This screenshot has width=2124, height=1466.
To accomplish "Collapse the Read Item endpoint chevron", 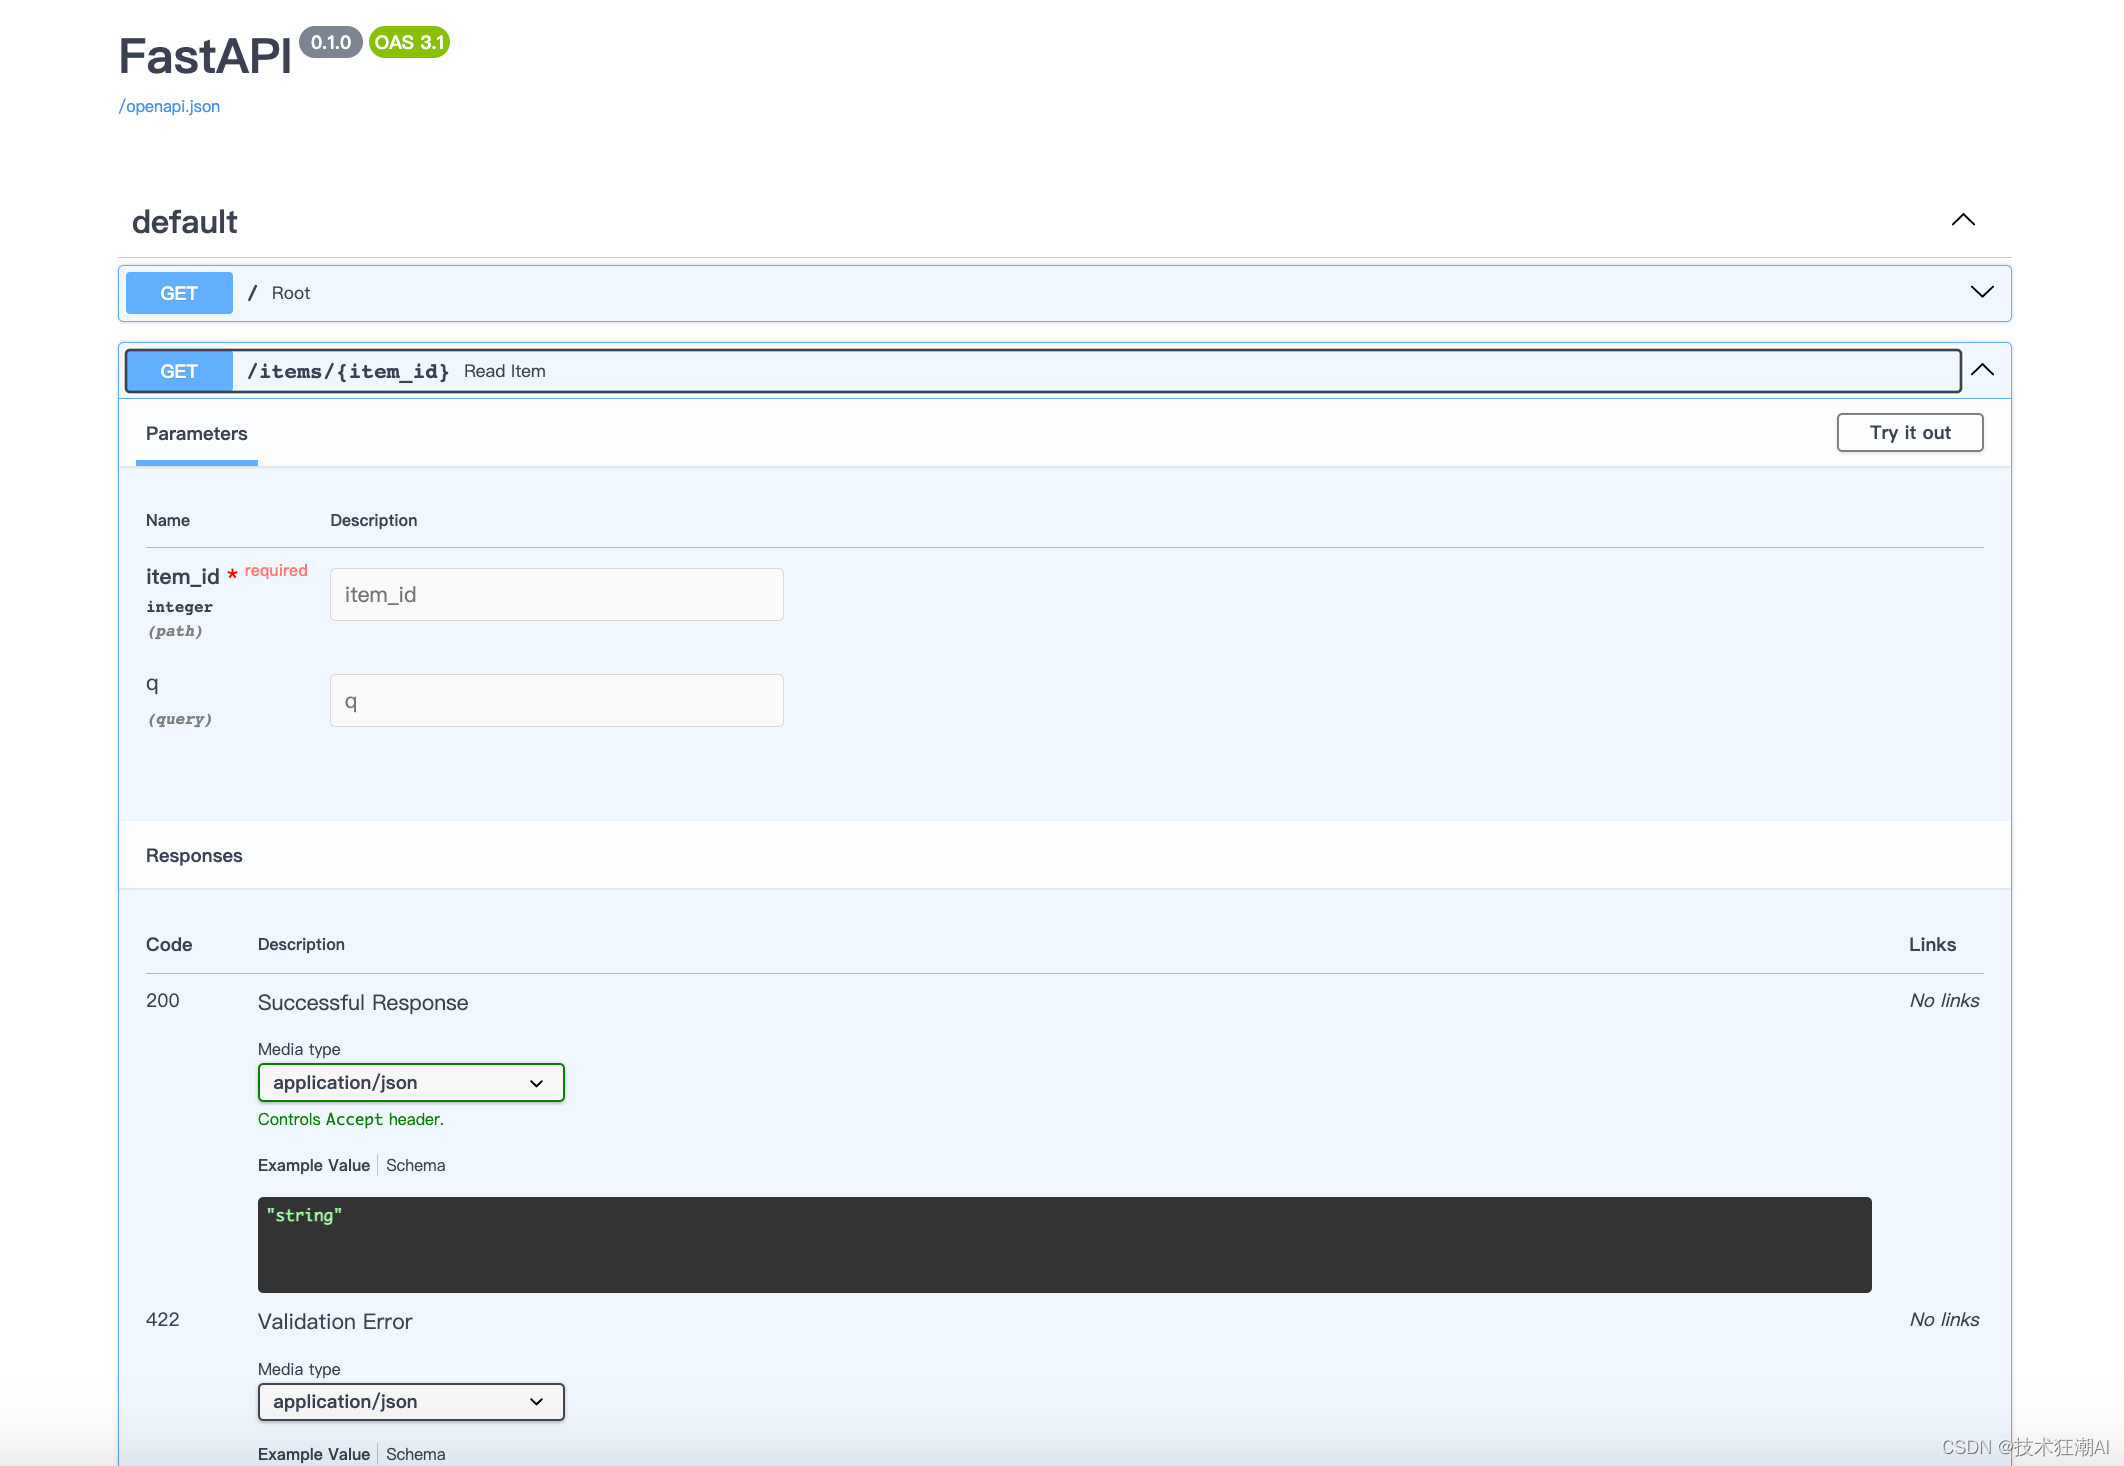I will (x=1982, y=370).
